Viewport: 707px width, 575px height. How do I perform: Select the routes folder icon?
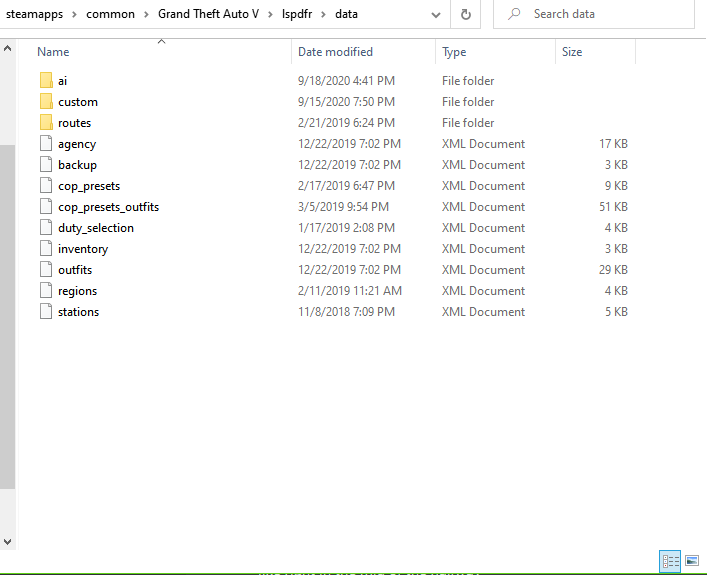tap(46, 123)
